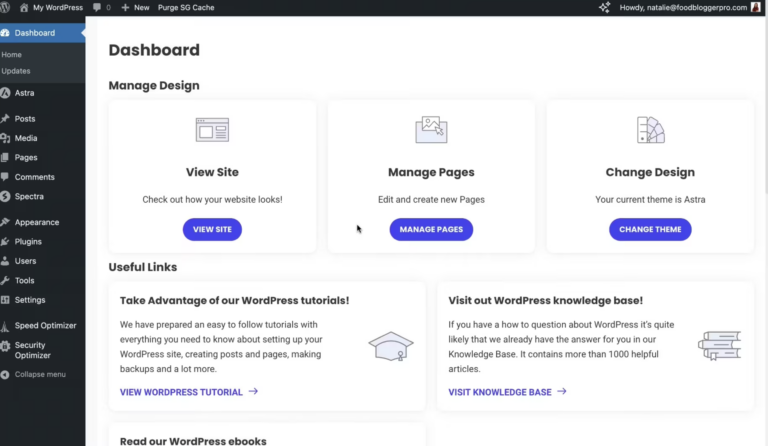Viewport: 768px width, 446px height.
Task: Click the Appearance brush icon
Action: click(5, 222)
